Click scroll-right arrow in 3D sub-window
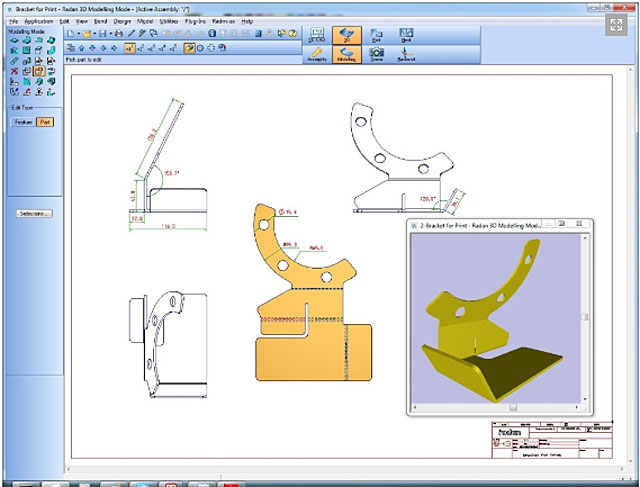Image resolution: width=640 pixels, height=487 pixels. pos(576,407)
